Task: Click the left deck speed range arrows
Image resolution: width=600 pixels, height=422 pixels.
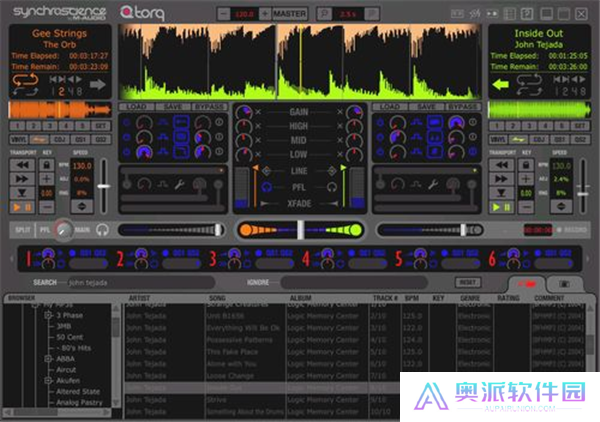Action: pos(82,207)
